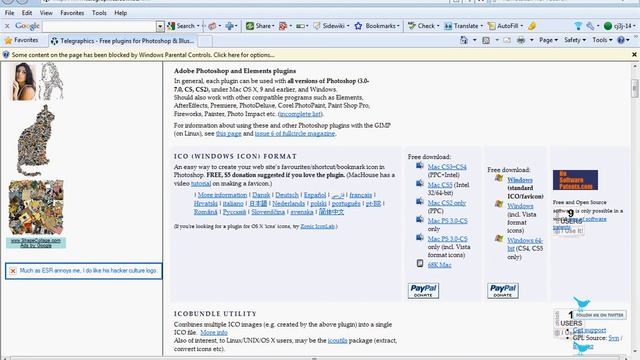This screenshot has height=360, width=640.
Task: Select the Telegraphics tab
Action: (122, 41)
